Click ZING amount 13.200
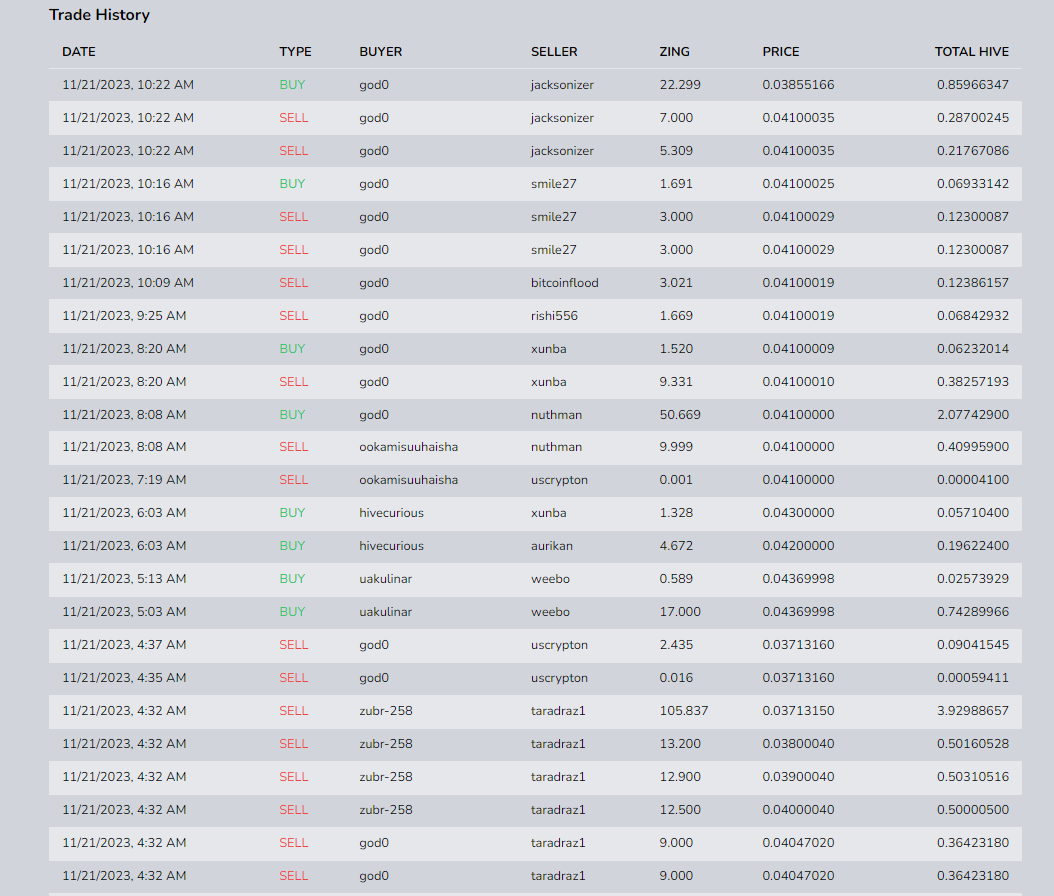This screenshot has width=1054, height=896. (680, 743)
